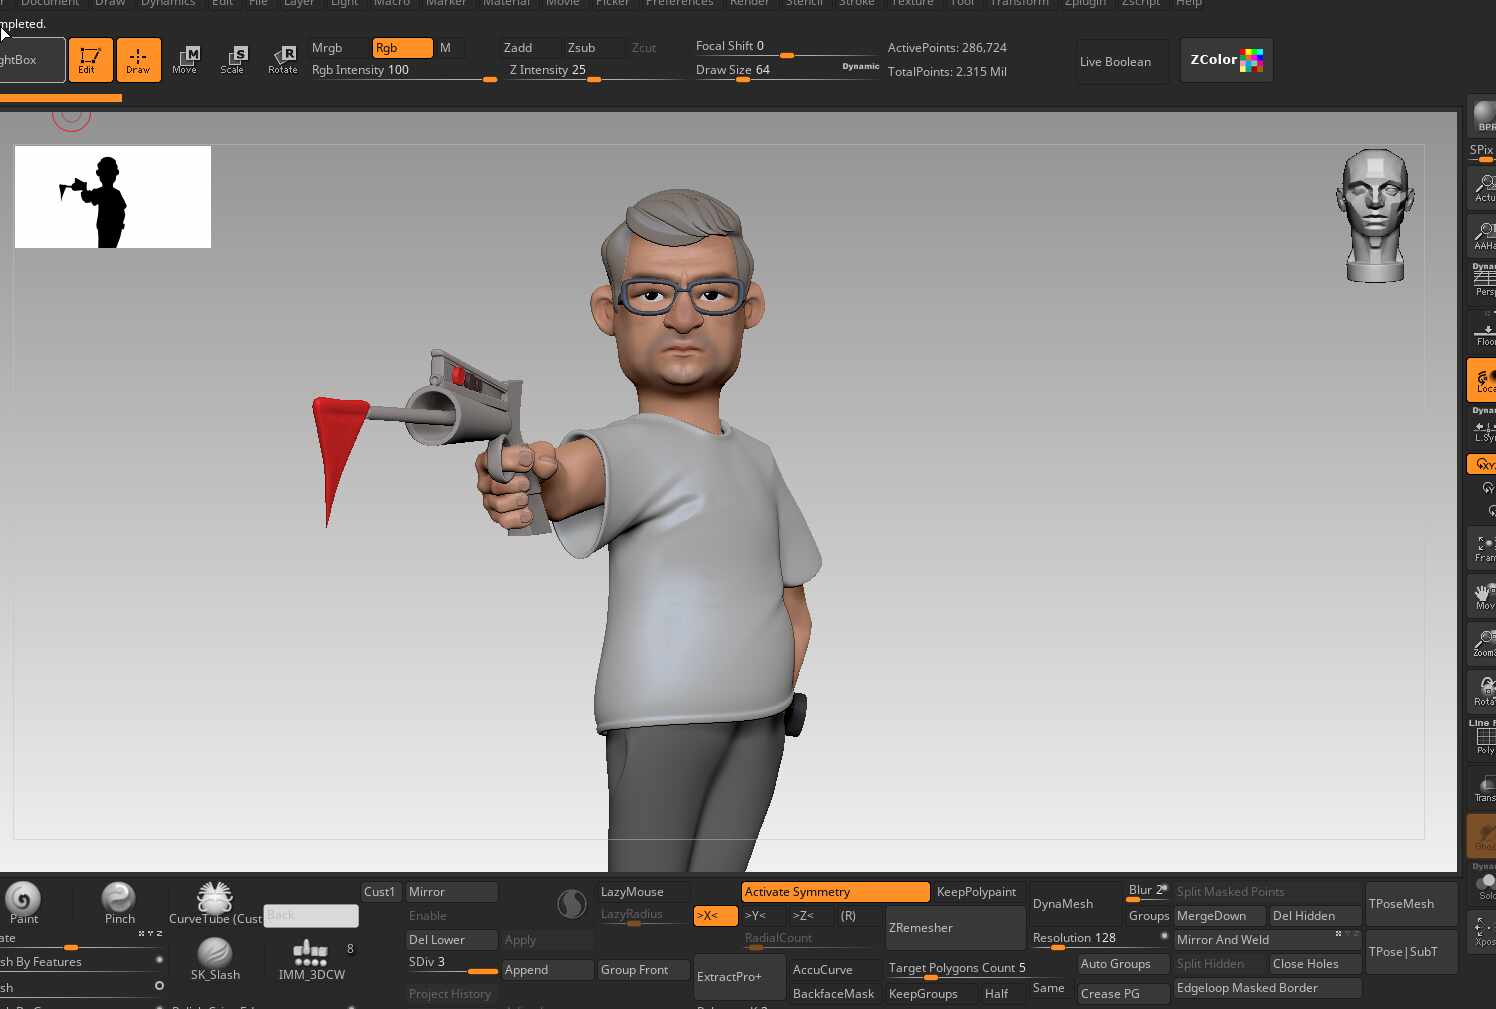Open the Paint brush picker

coord(23,902)
